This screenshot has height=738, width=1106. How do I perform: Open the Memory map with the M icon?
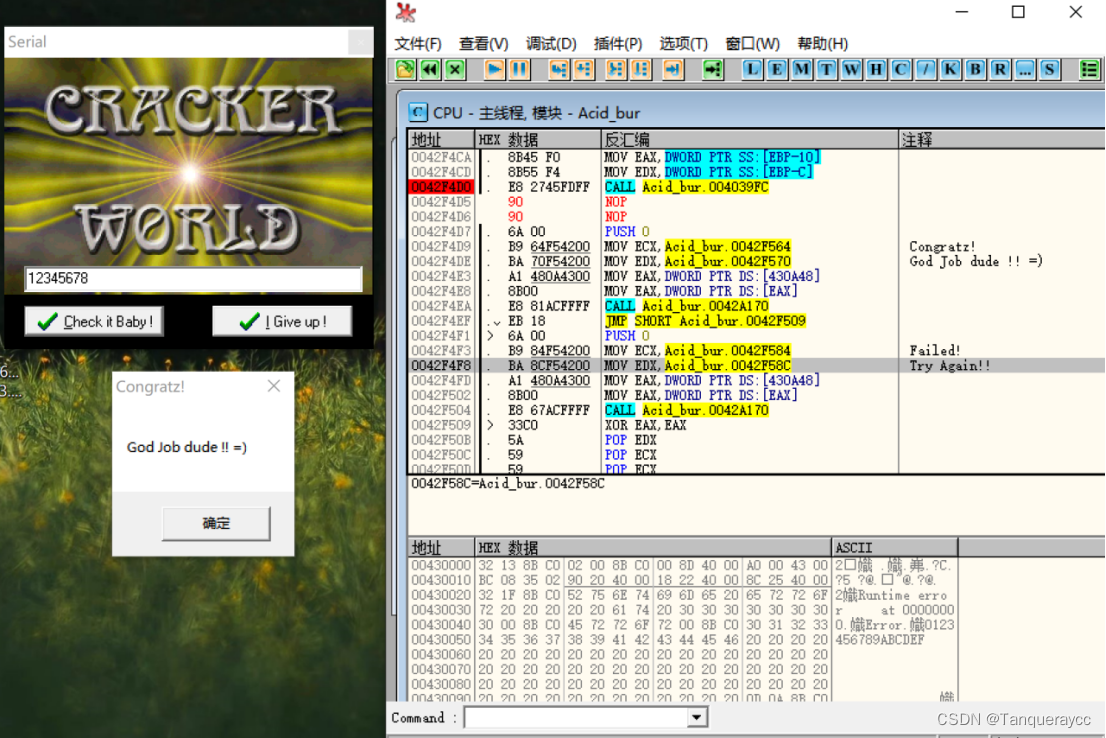click(x=800, y=69)
